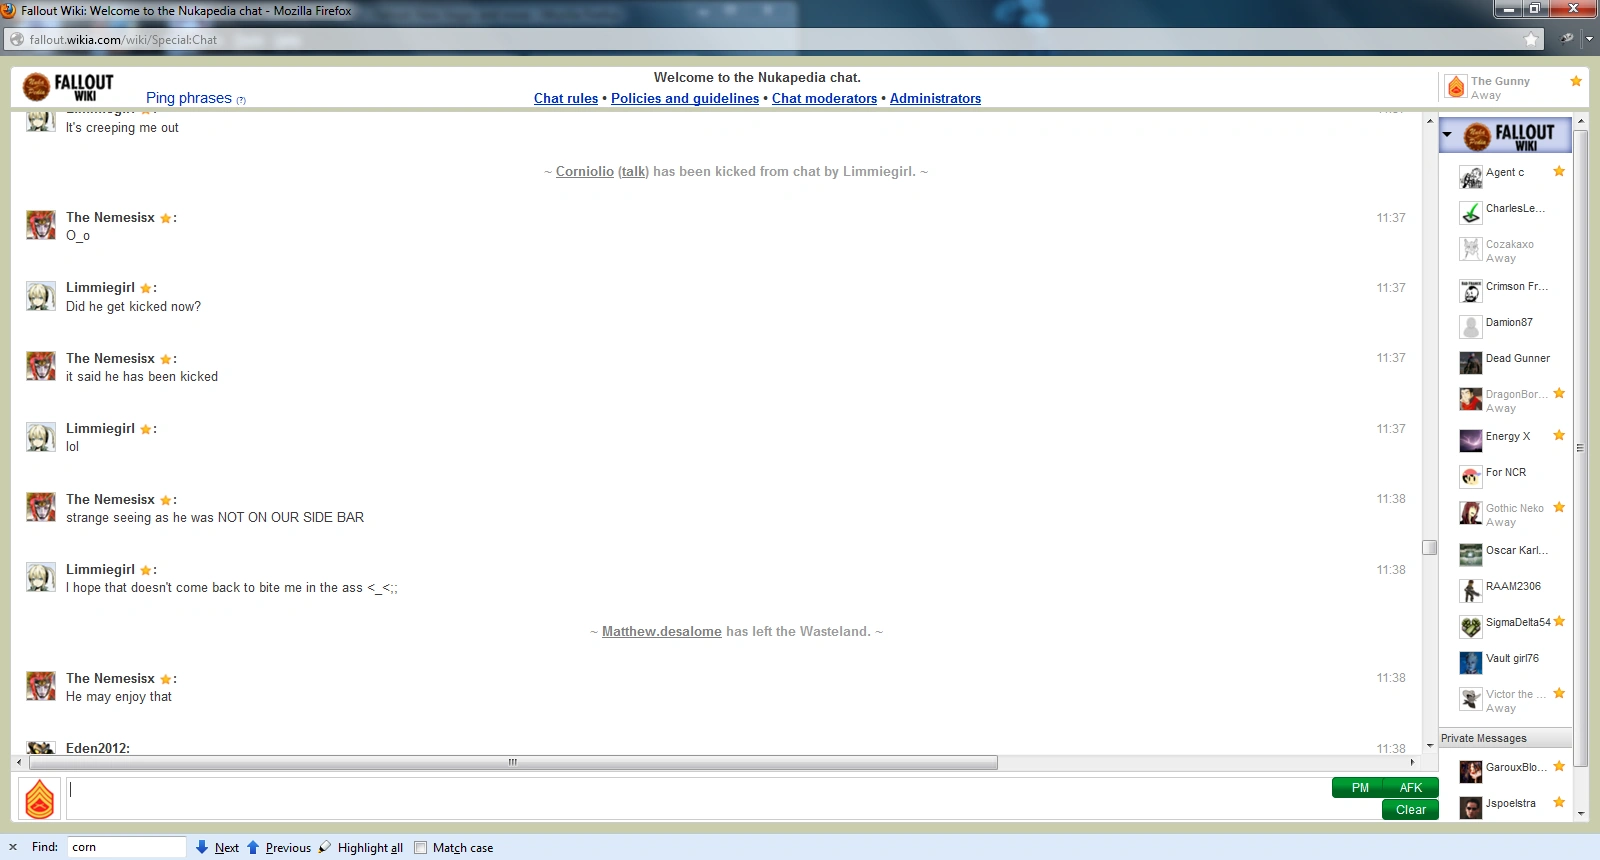
Task: Click 'The Nemesisx' name above 'He may enjoy that'
Action: pyautogui.click(x=110, y=678)
